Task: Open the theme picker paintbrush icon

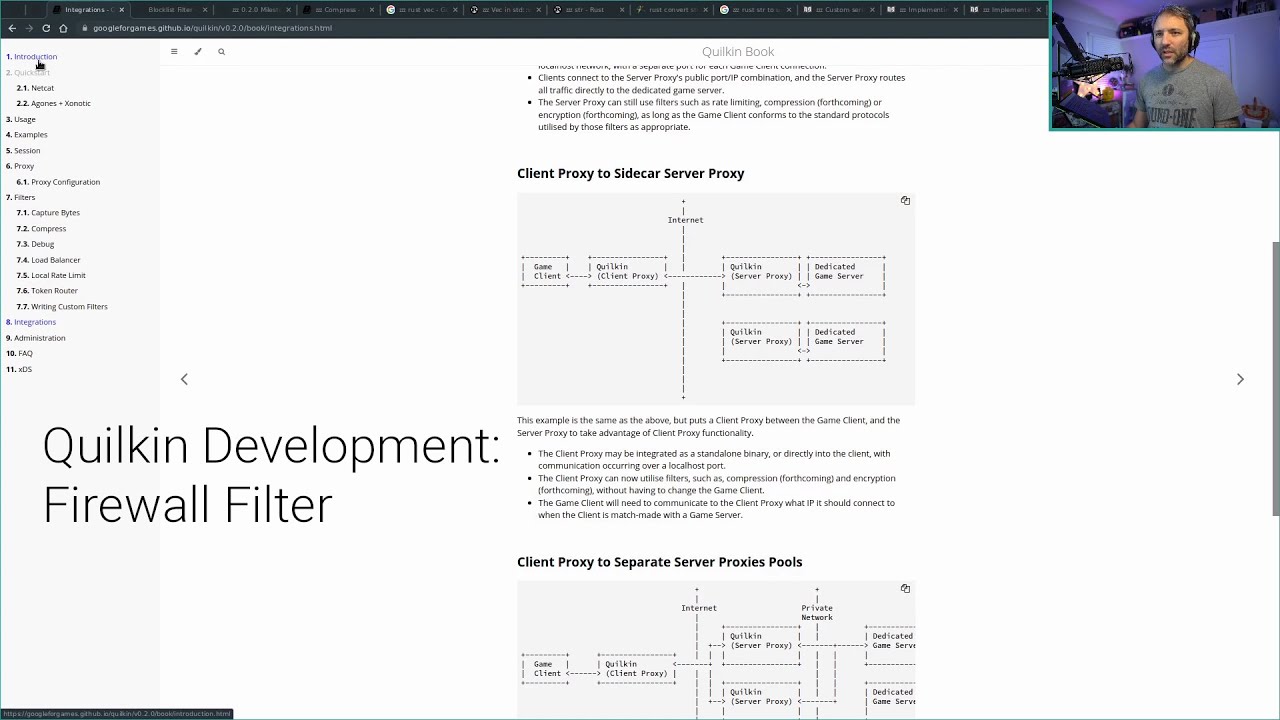Action: pos(198,51)
